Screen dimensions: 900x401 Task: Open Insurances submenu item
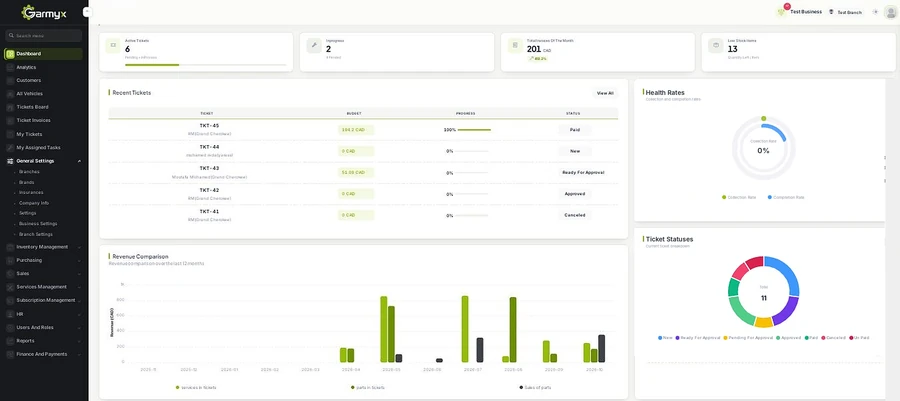pyautogui.click(x=31, y=193)
